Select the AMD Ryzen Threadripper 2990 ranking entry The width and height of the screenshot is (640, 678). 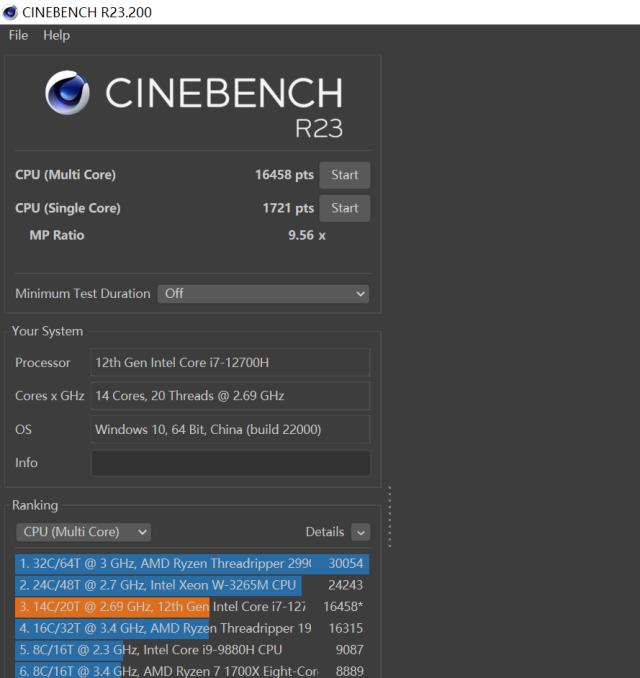click(x=192, y=564)
